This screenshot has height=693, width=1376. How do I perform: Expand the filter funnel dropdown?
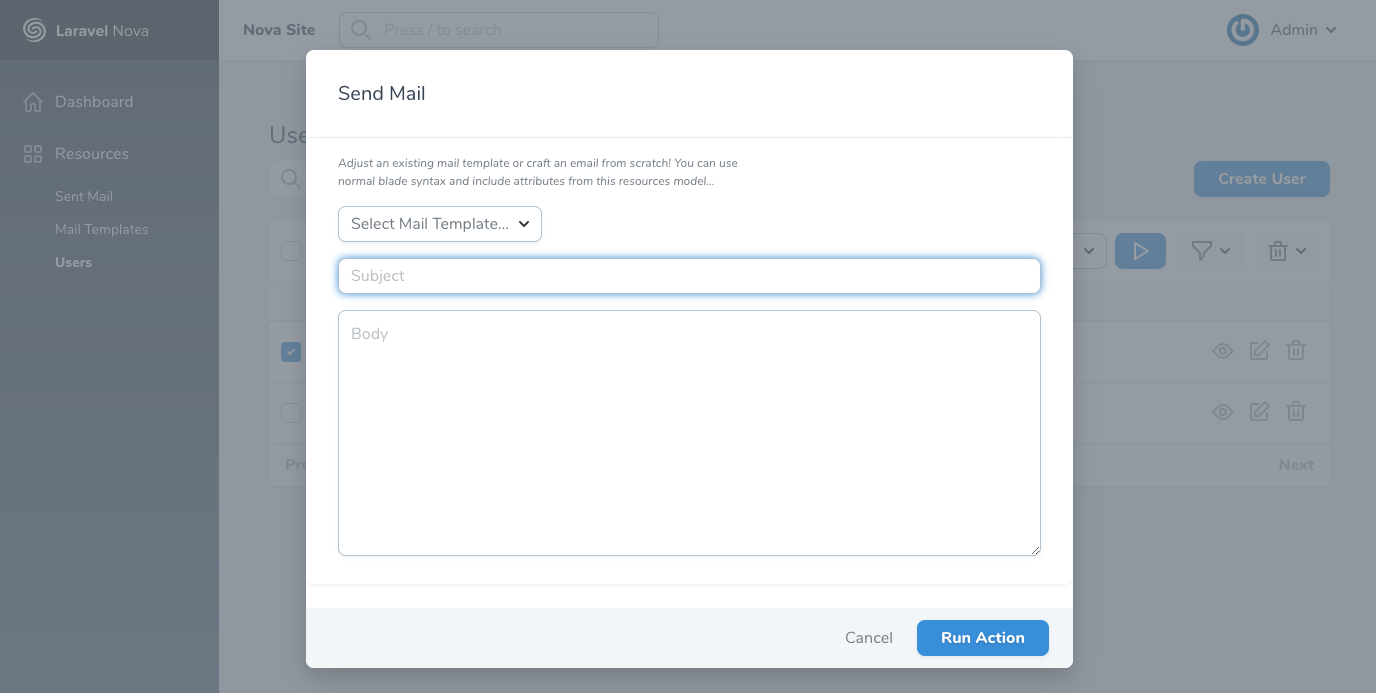point(1210,251)
